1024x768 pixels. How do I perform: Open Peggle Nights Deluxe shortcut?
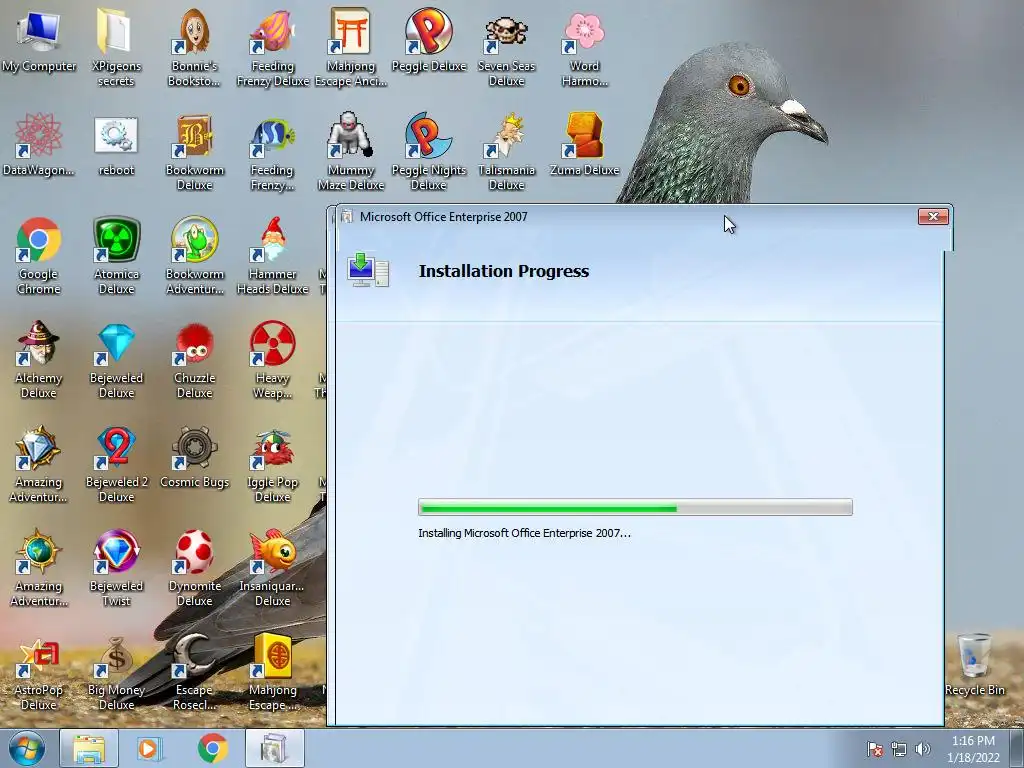(428, 152)
